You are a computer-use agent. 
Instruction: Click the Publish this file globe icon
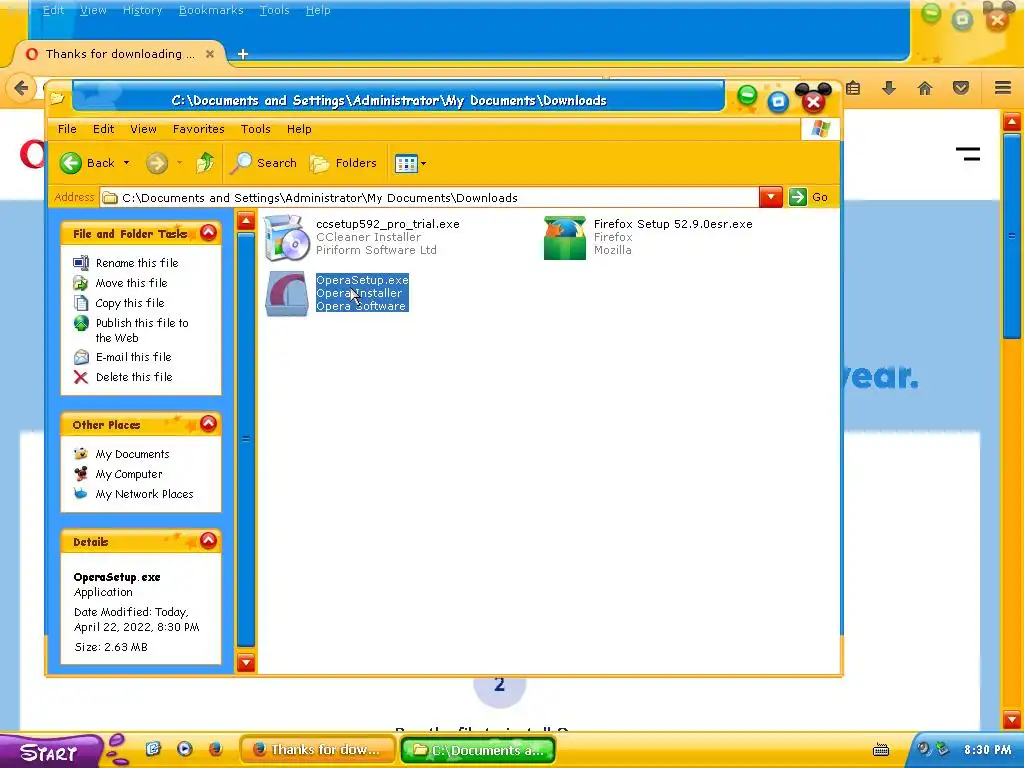(x=81, y=323)
